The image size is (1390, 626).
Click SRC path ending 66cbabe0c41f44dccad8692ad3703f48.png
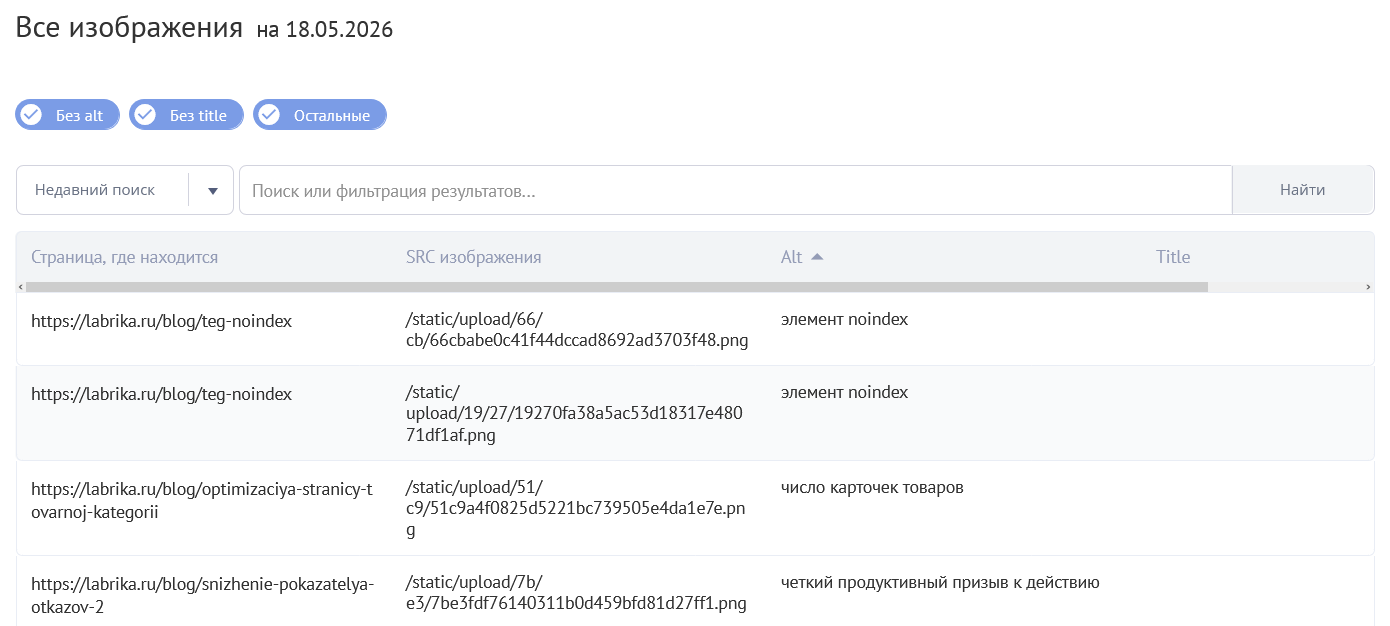[x=577, y=330]
